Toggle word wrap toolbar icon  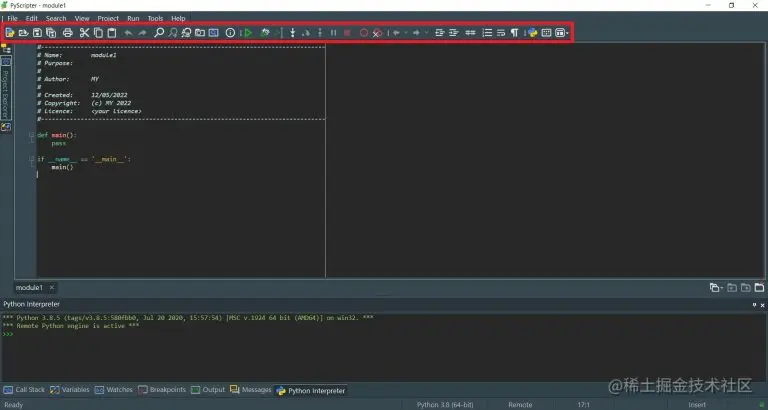point(501,33)
